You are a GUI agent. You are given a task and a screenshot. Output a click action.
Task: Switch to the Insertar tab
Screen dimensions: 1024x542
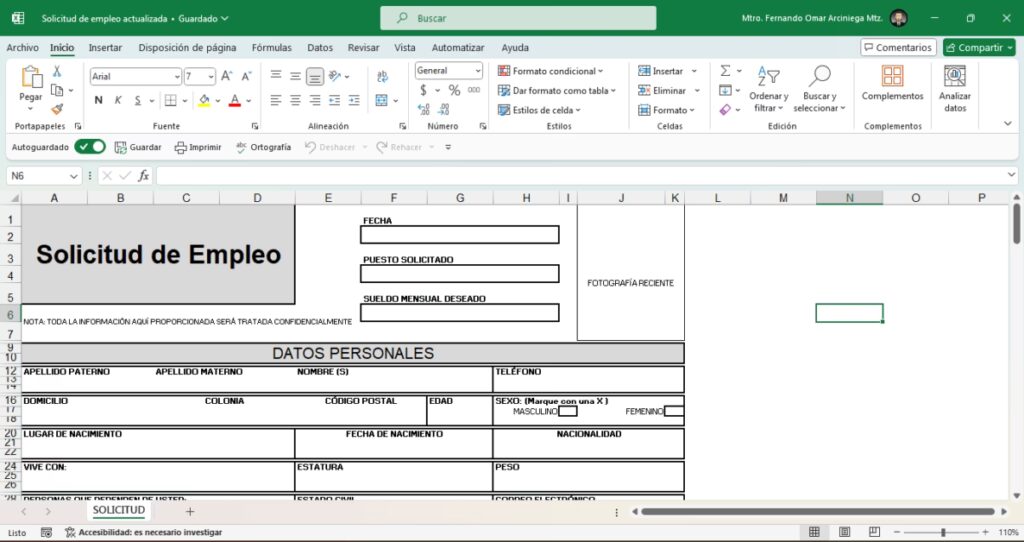point(105,47)
